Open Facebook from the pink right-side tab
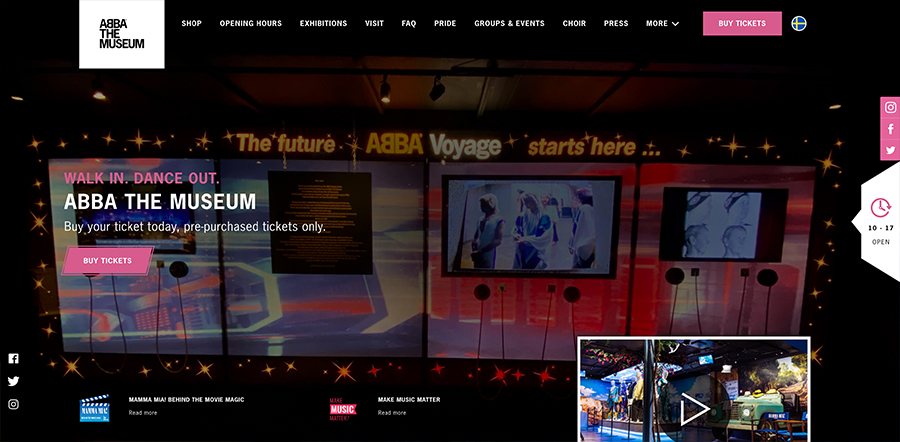The image size is (900, 442). [x=890, y=129]
